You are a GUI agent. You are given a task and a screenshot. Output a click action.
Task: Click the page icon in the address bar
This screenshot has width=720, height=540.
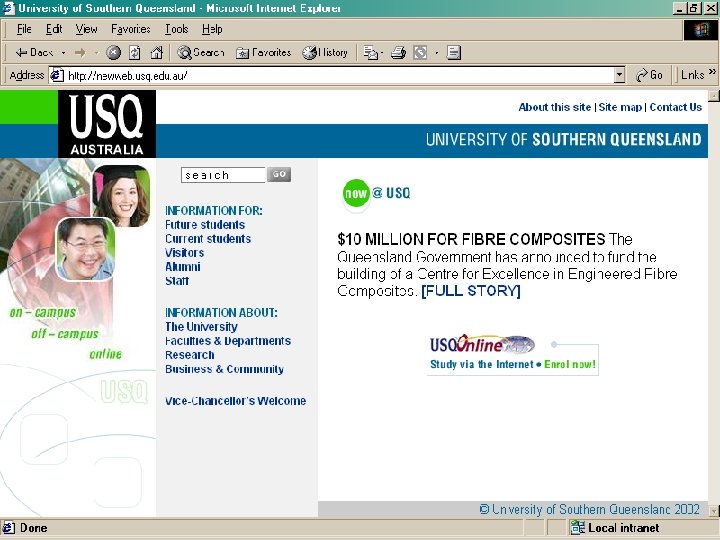point(56,75)
